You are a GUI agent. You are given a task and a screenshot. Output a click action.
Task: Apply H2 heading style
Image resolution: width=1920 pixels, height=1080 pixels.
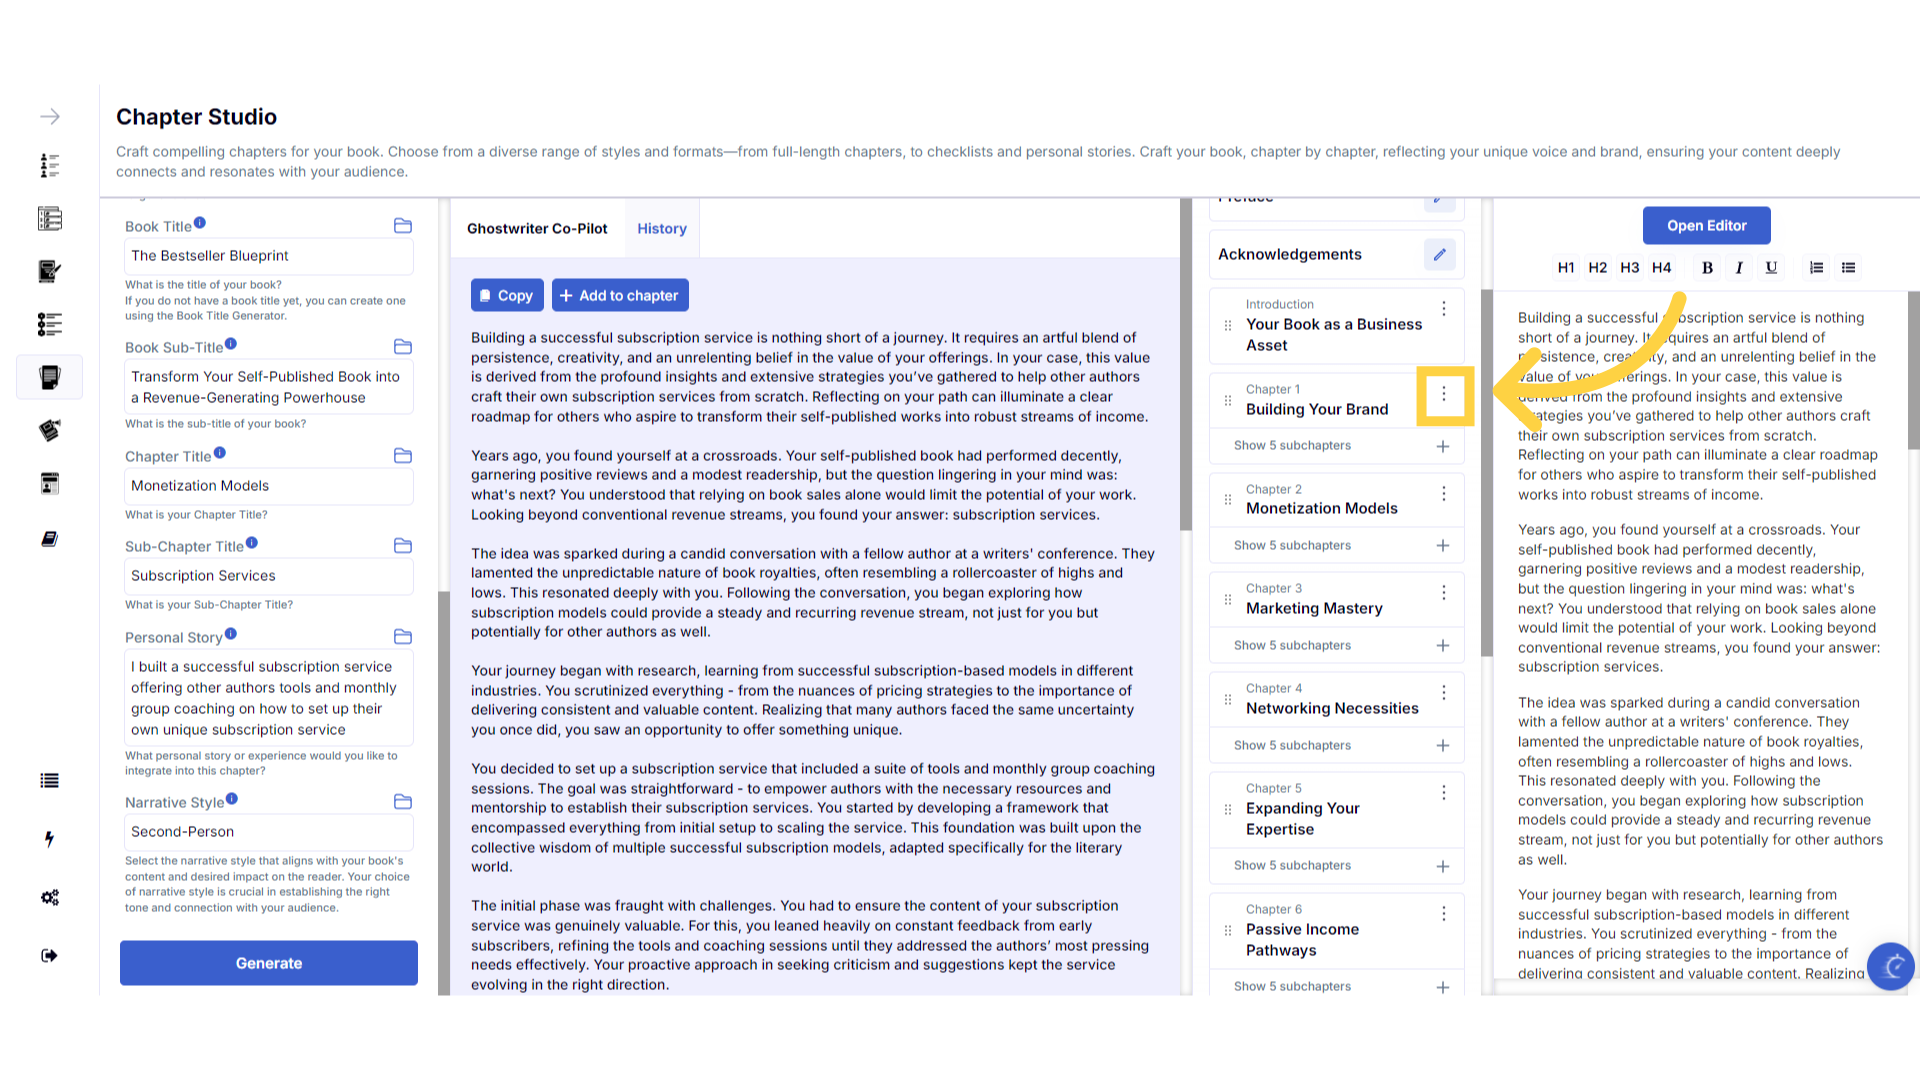pos(1597,267)
